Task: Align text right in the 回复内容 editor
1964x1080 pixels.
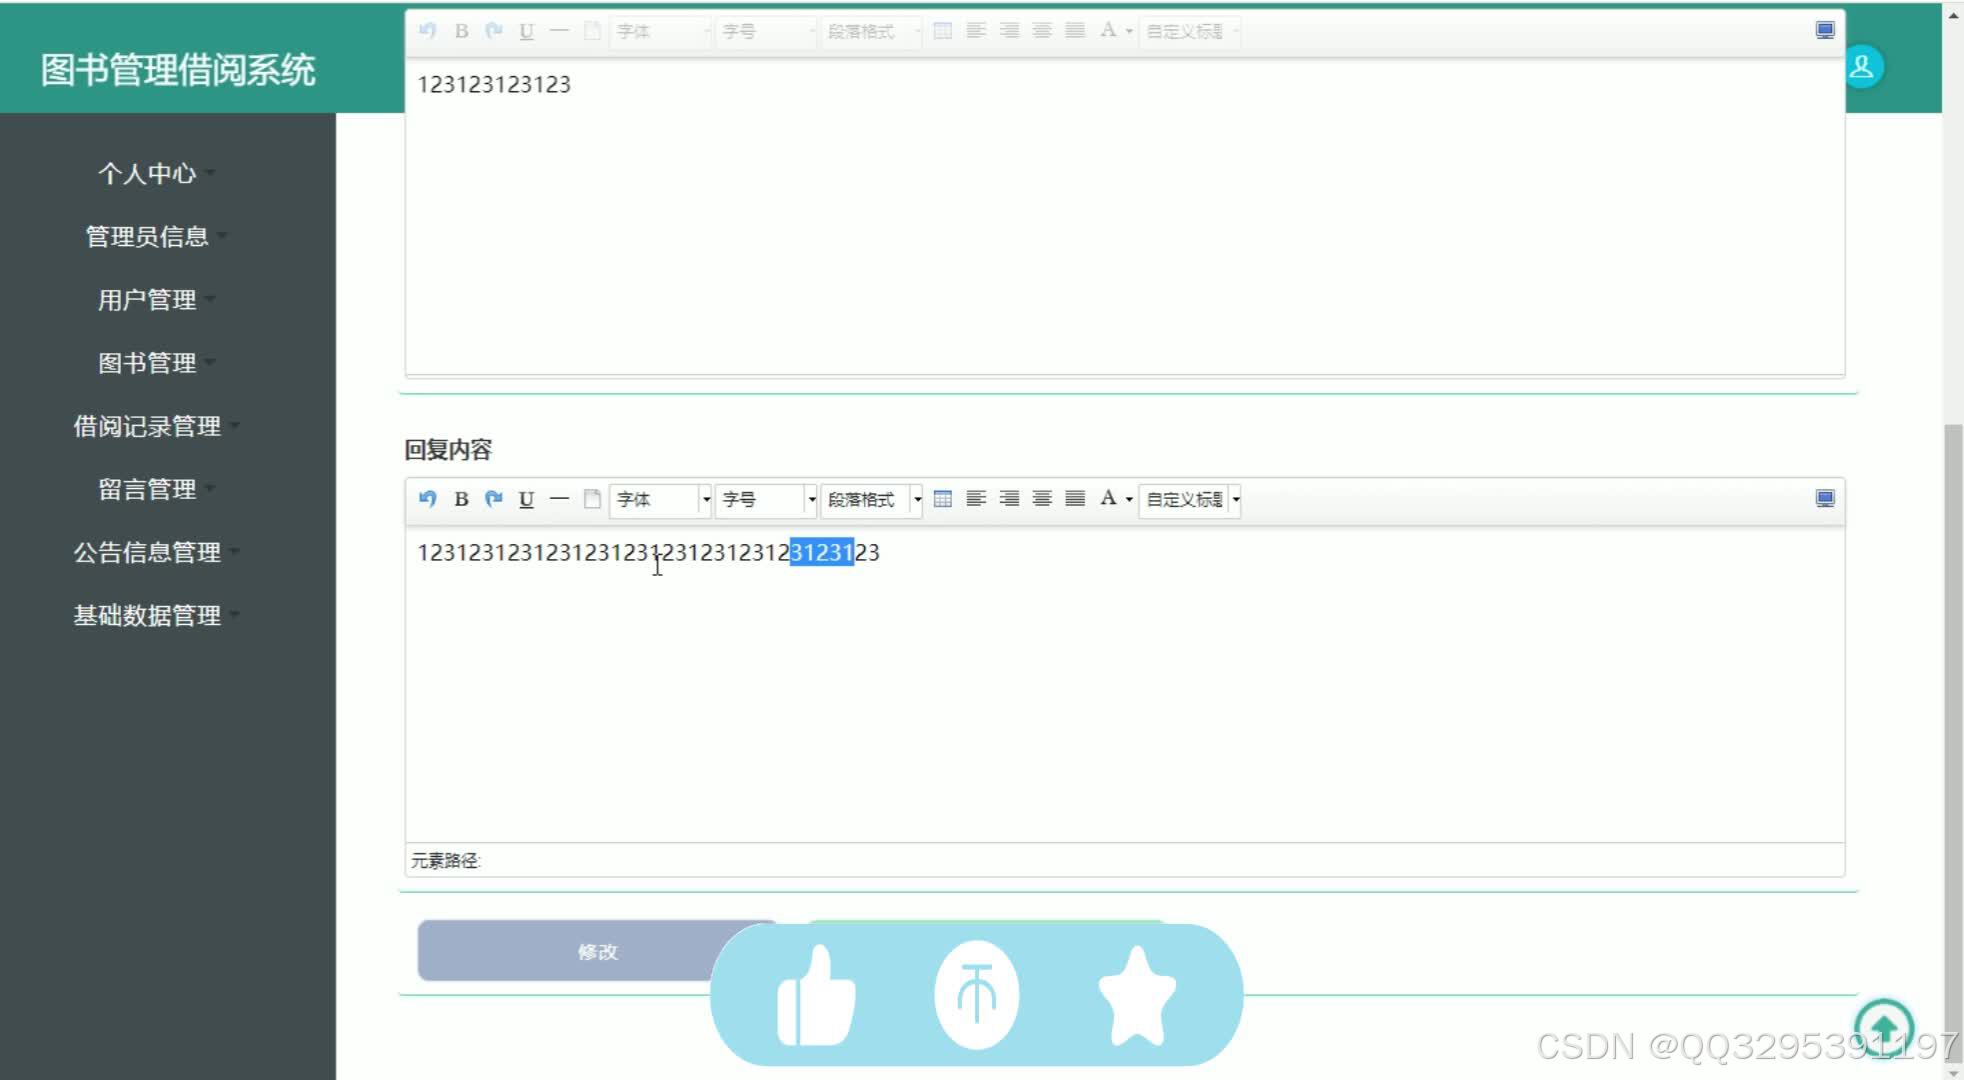Action: coord(1009,498)
